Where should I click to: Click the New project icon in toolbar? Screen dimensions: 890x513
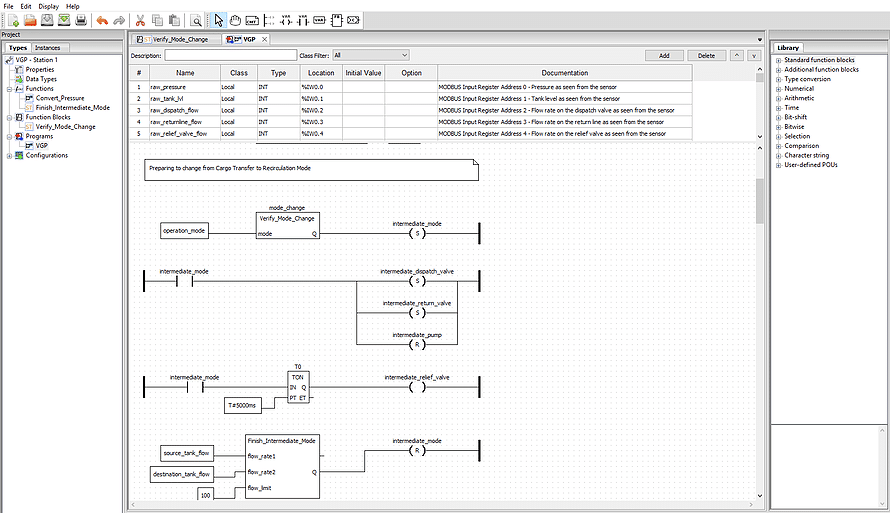(x=13, y=20)
